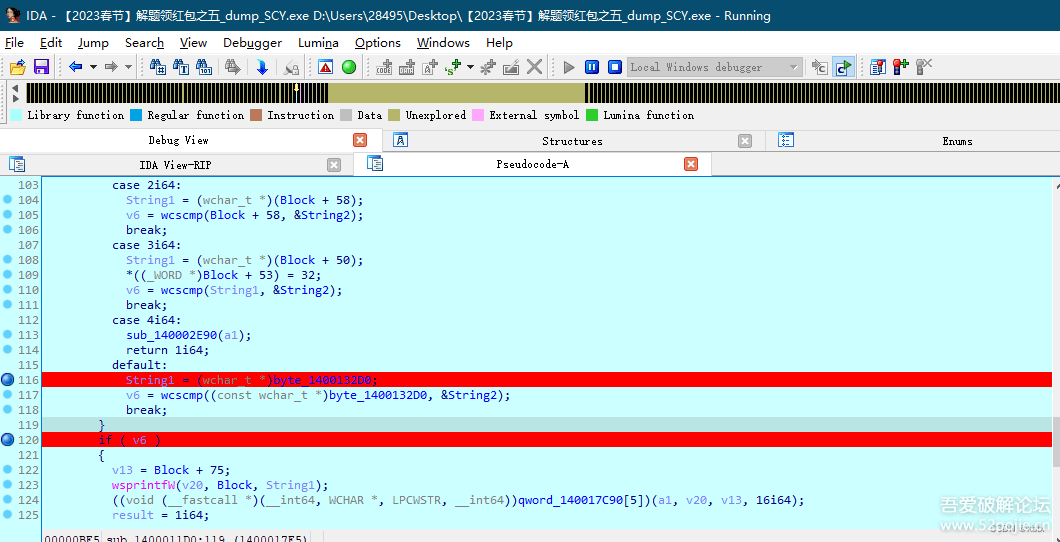This screenshot has width=1060, height=542.
Task: Close the Pseudocode-A tab
Action: [691, 164]
